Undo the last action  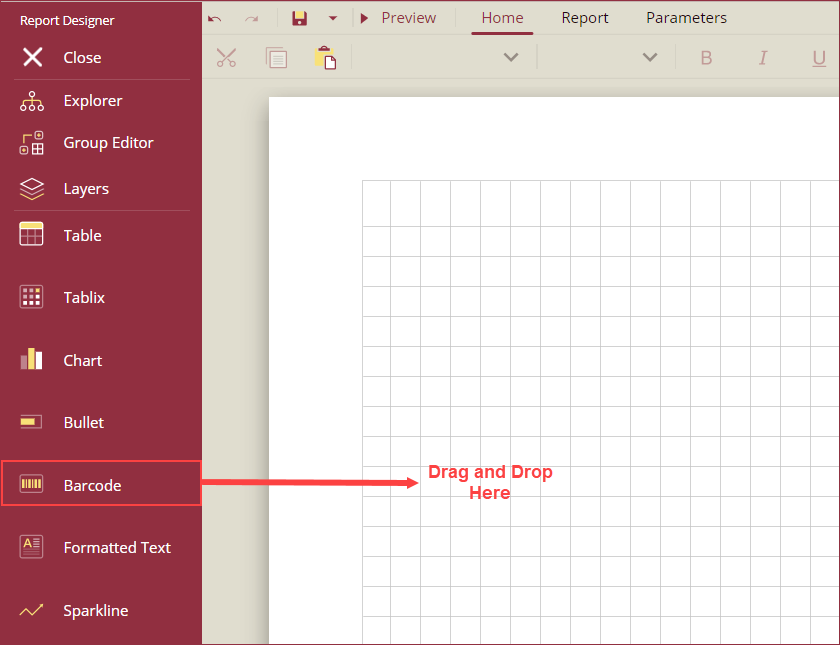[215, 19]
